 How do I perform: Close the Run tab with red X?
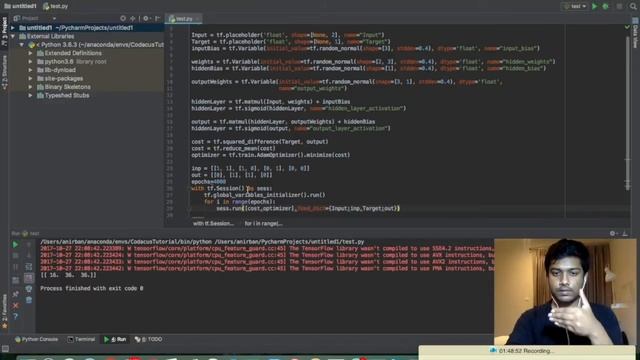(16, 305)
